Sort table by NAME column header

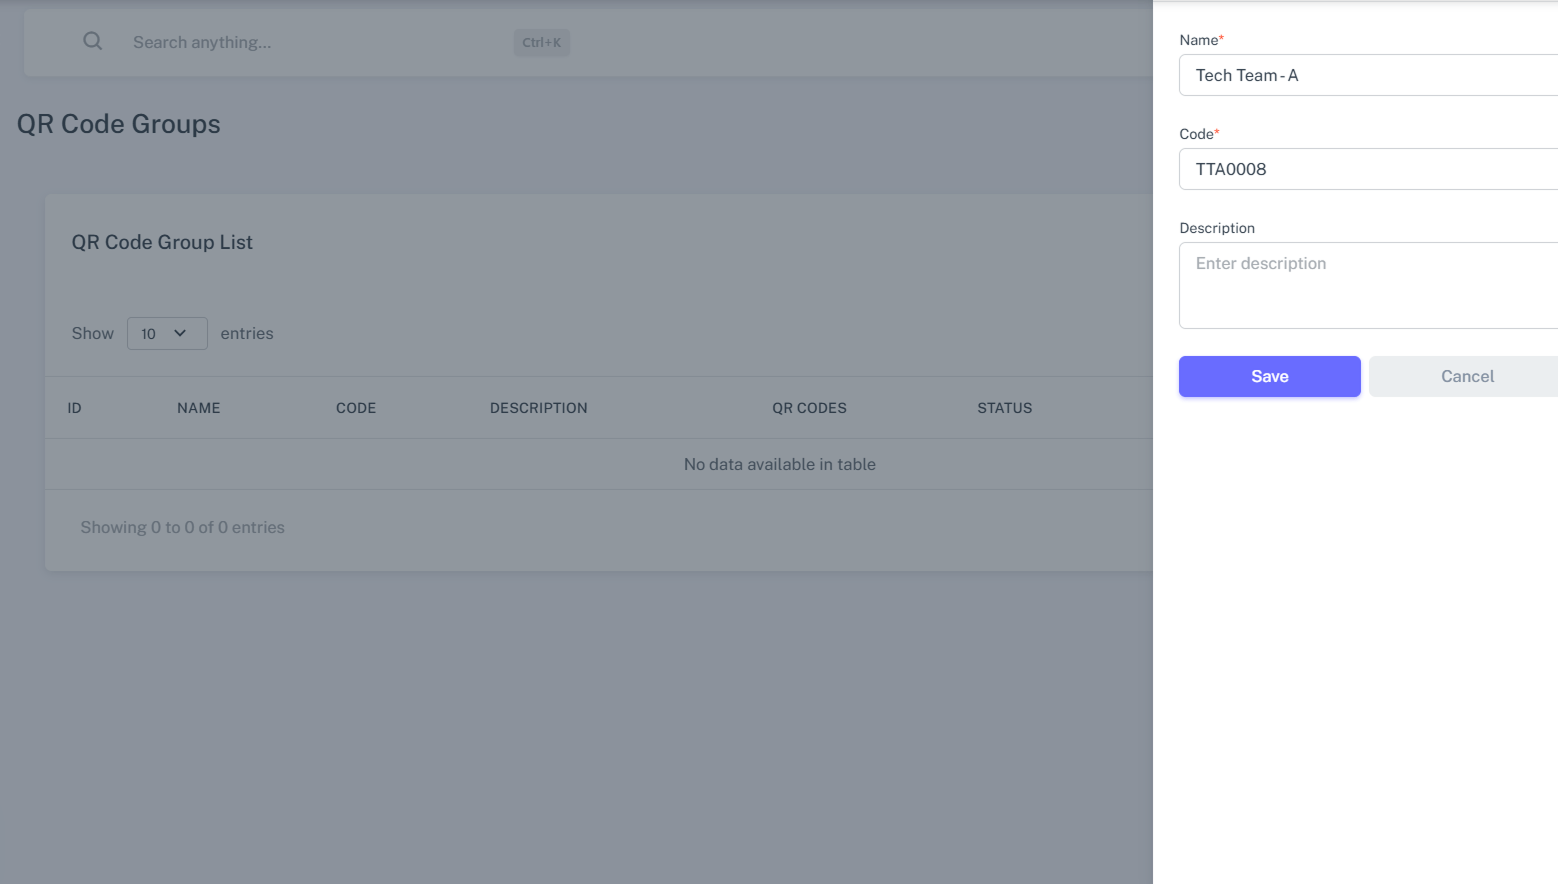click(198, 408)
